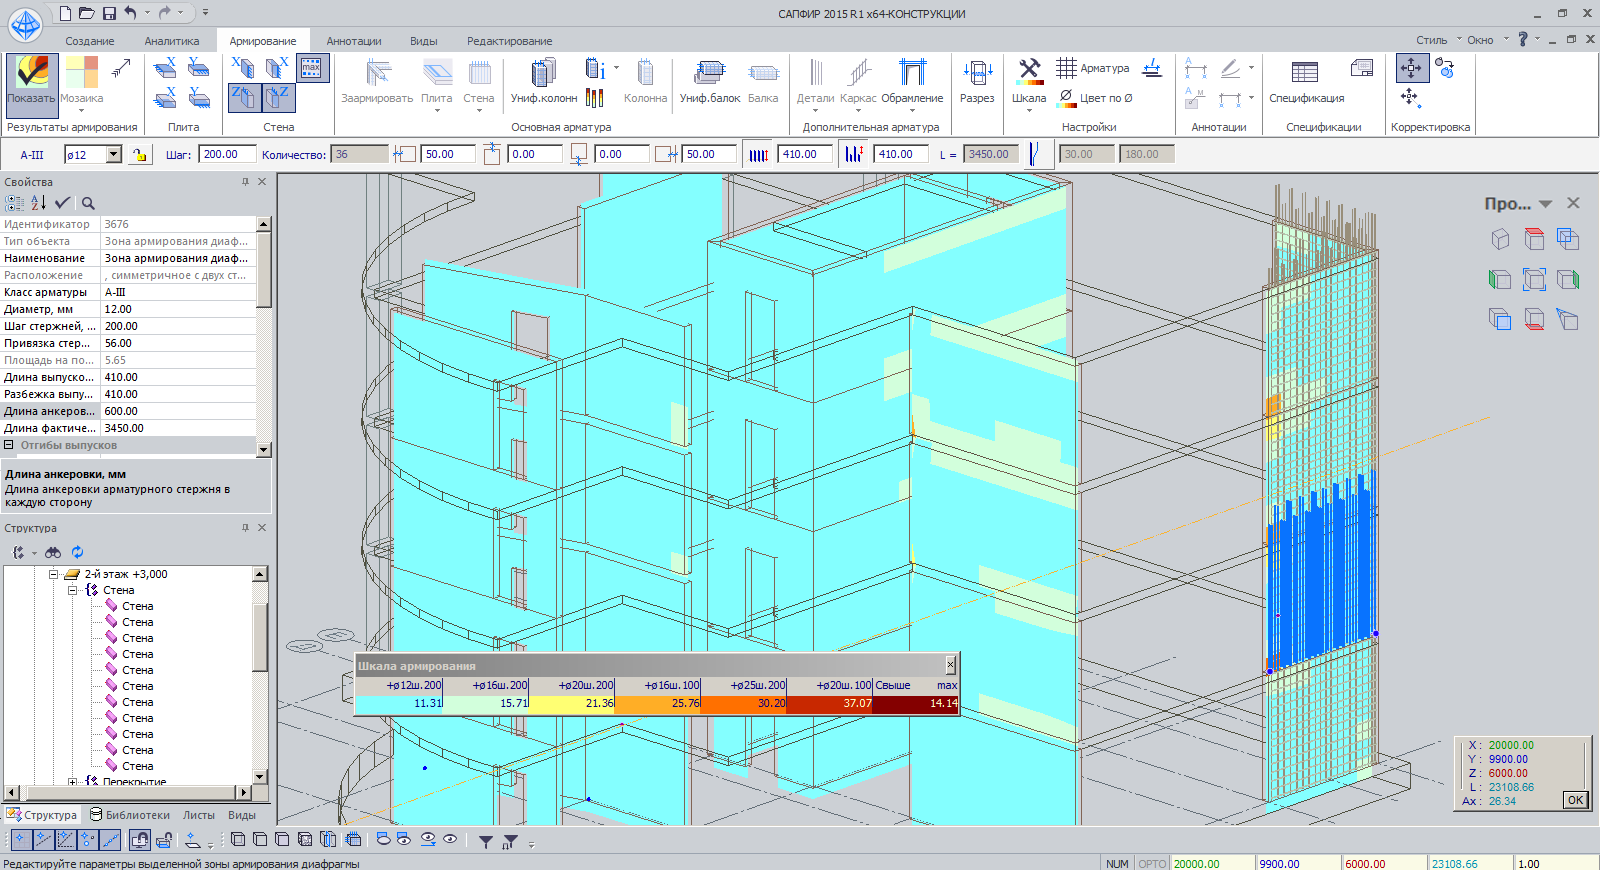Click the orange 25.76 swatch in reinforcement scale
1600x870 pixels.
[x=657, y=703]
